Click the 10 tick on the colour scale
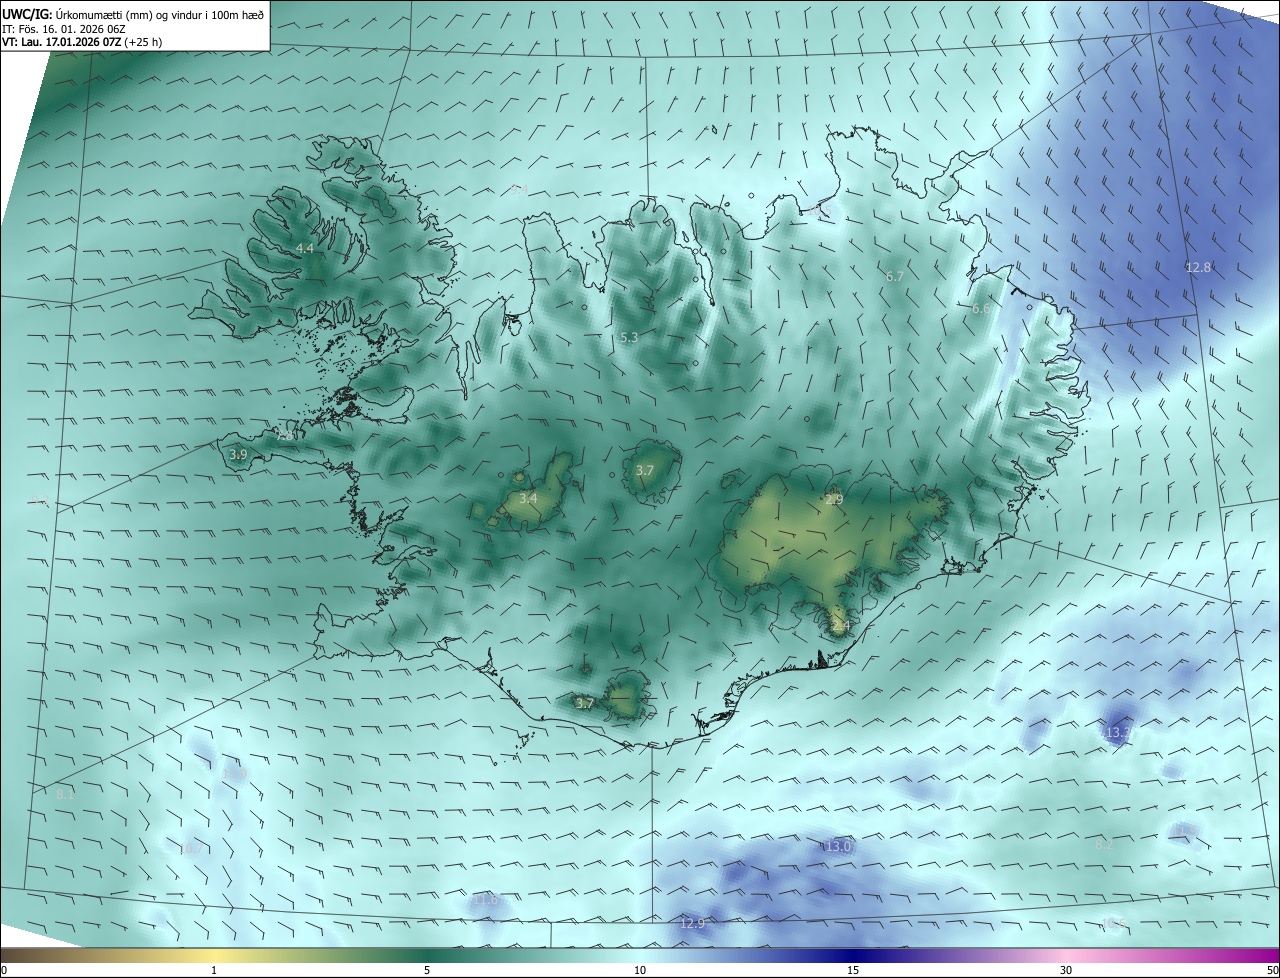Viewport: 1280px width, 978px height. (640, 970)
